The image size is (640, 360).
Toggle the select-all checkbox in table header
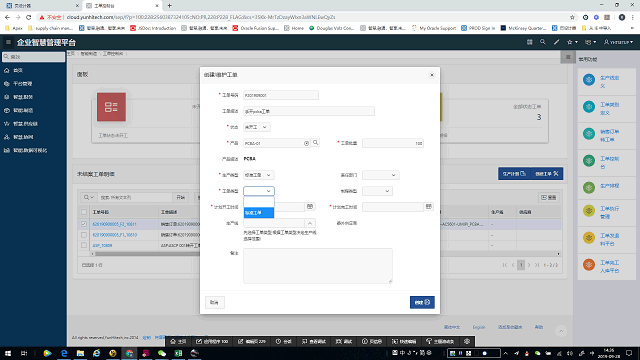(84, 212)
